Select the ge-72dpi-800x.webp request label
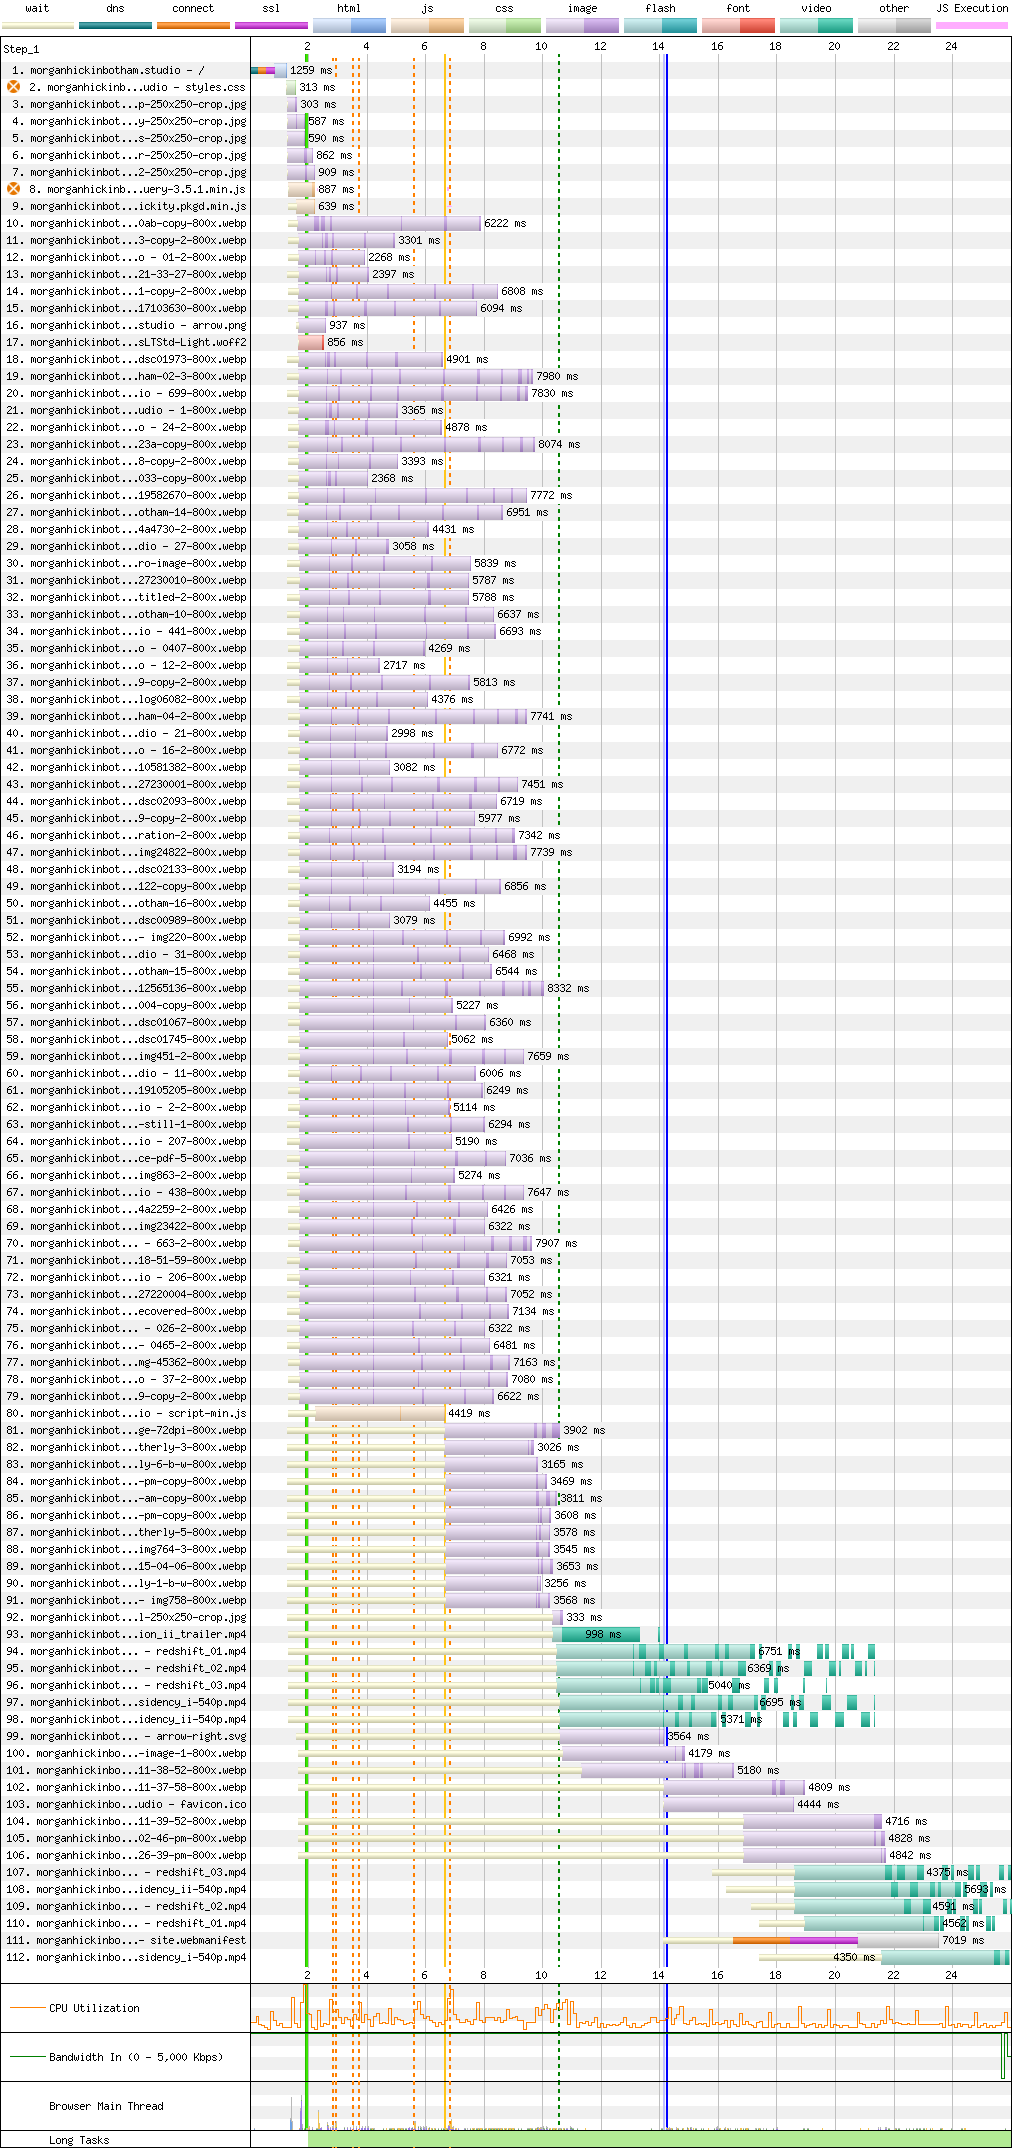 click(x=126, y=1431)
